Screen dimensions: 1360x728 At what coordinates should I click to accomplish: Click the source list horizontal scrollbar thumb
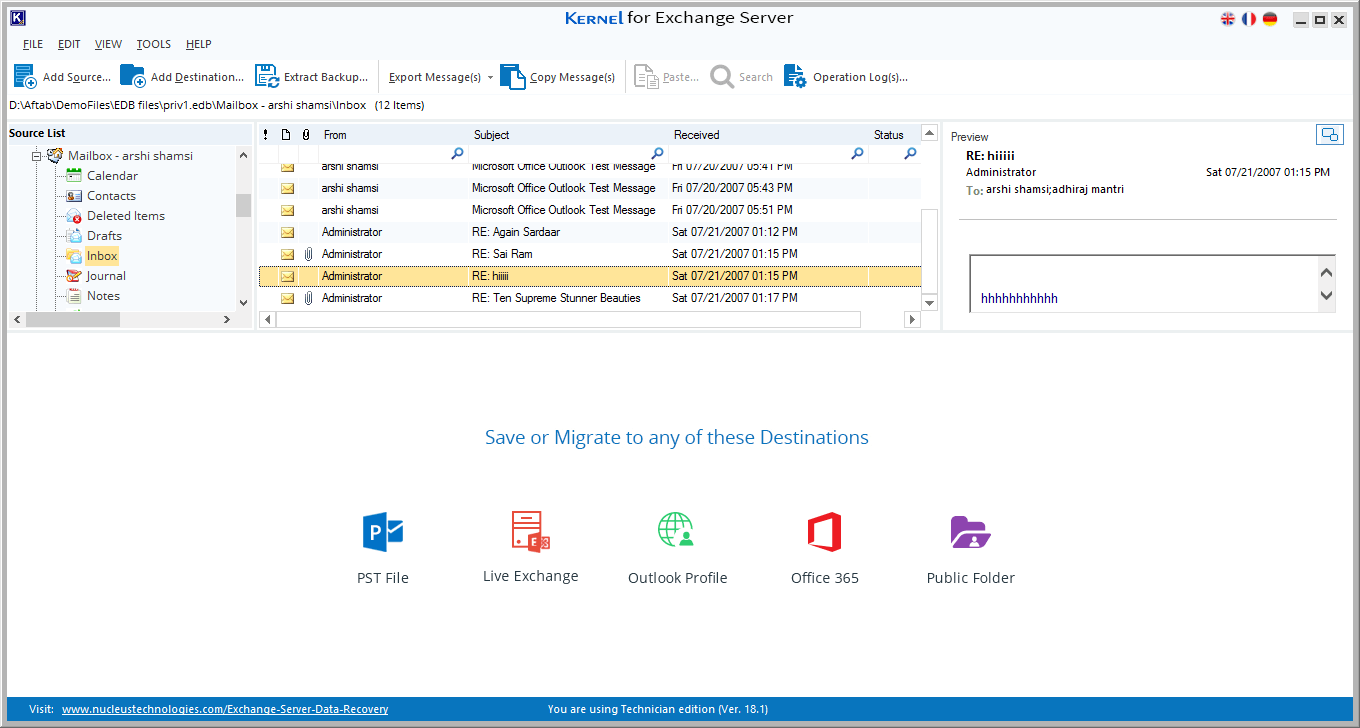[x=73, y=319]
